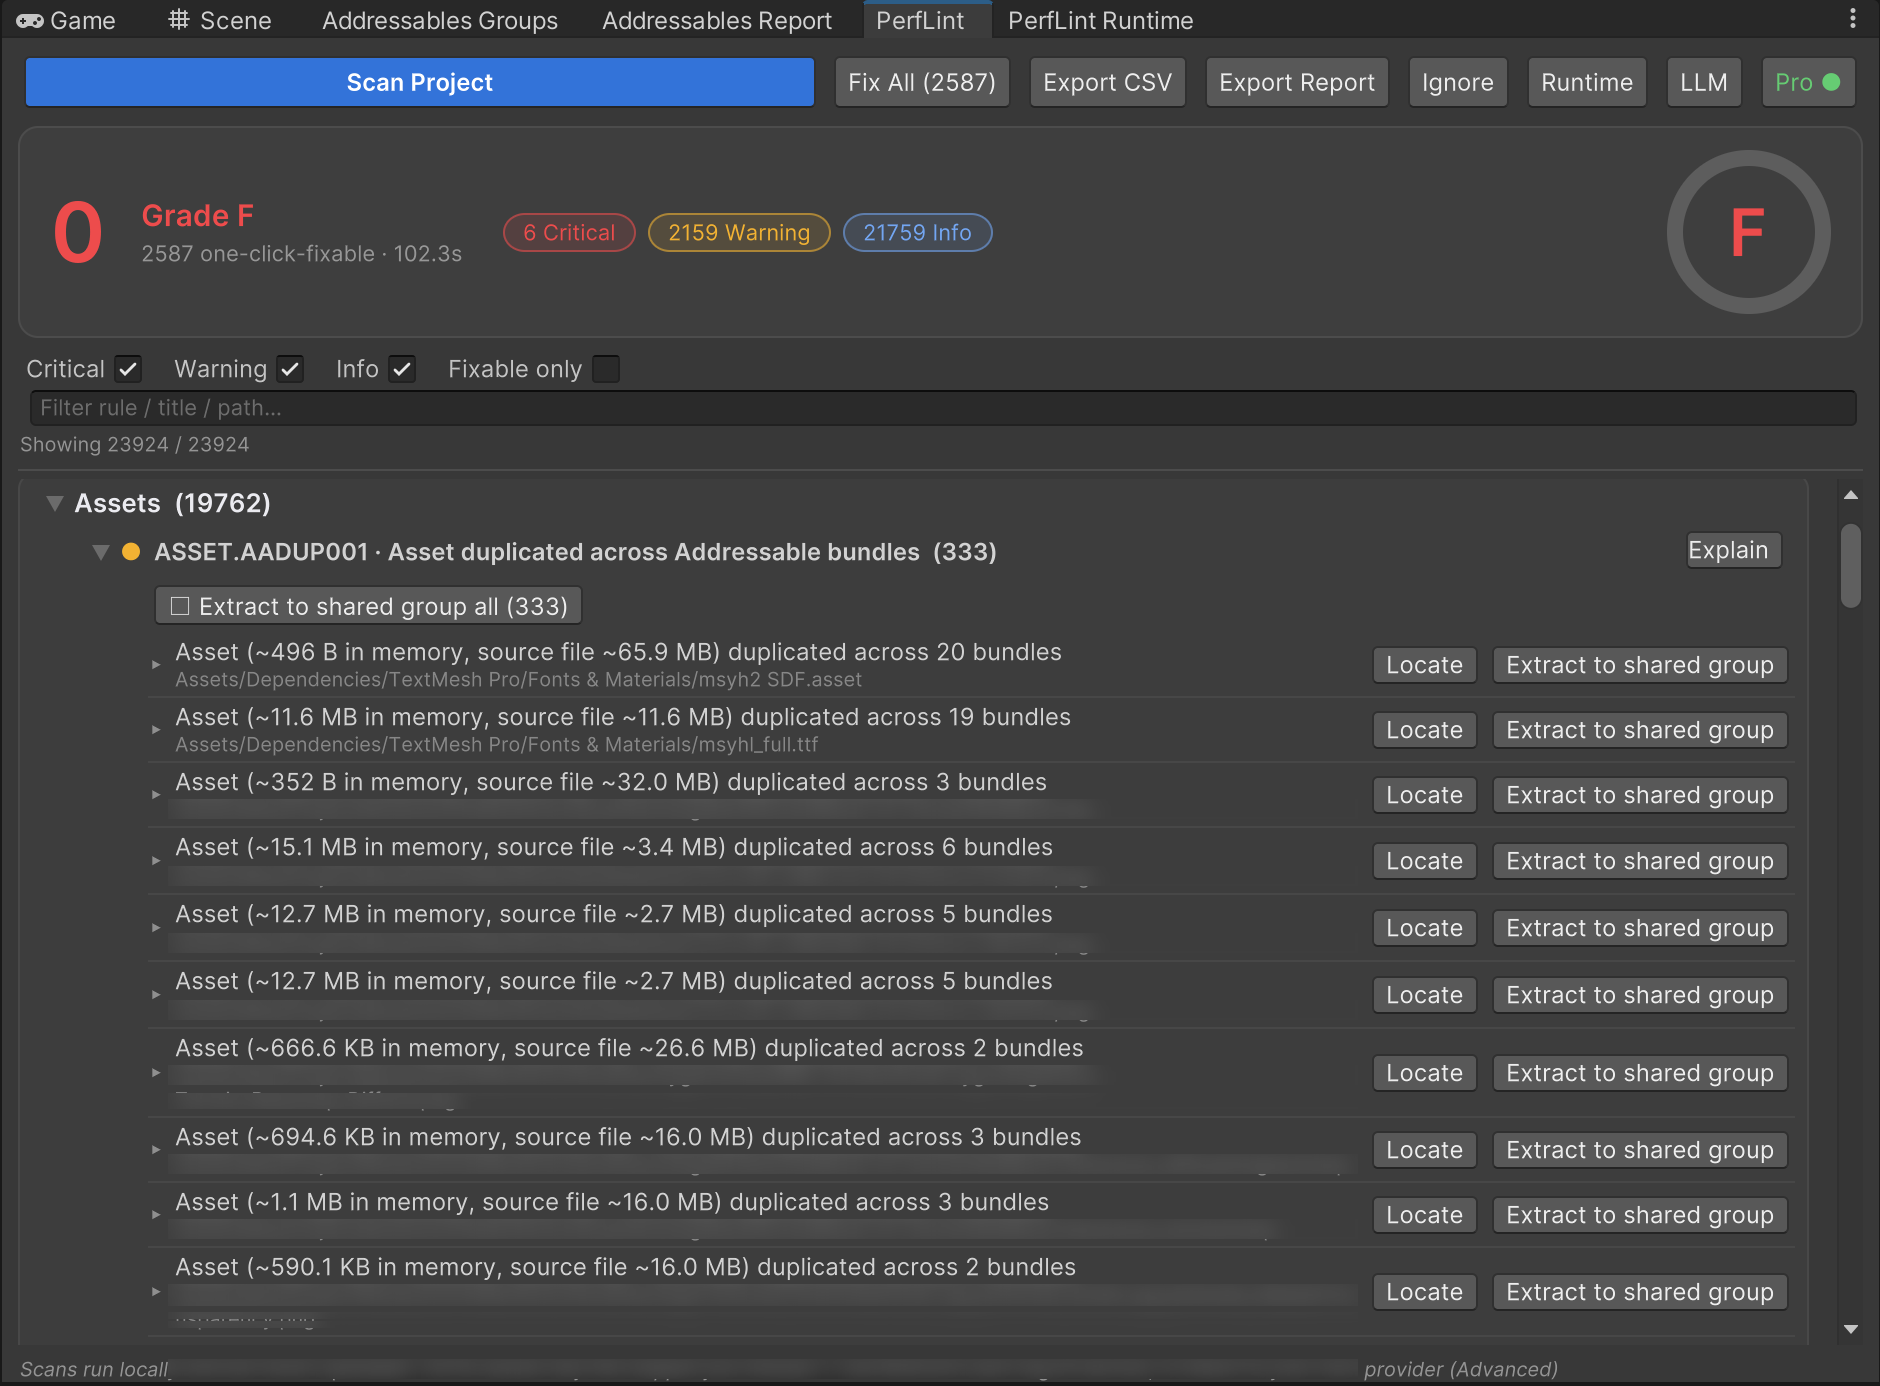Click '2587 one-click-fixable · 102.3s' text
The width and height of the screenshot is (1880, 1386).
[302, 254]
